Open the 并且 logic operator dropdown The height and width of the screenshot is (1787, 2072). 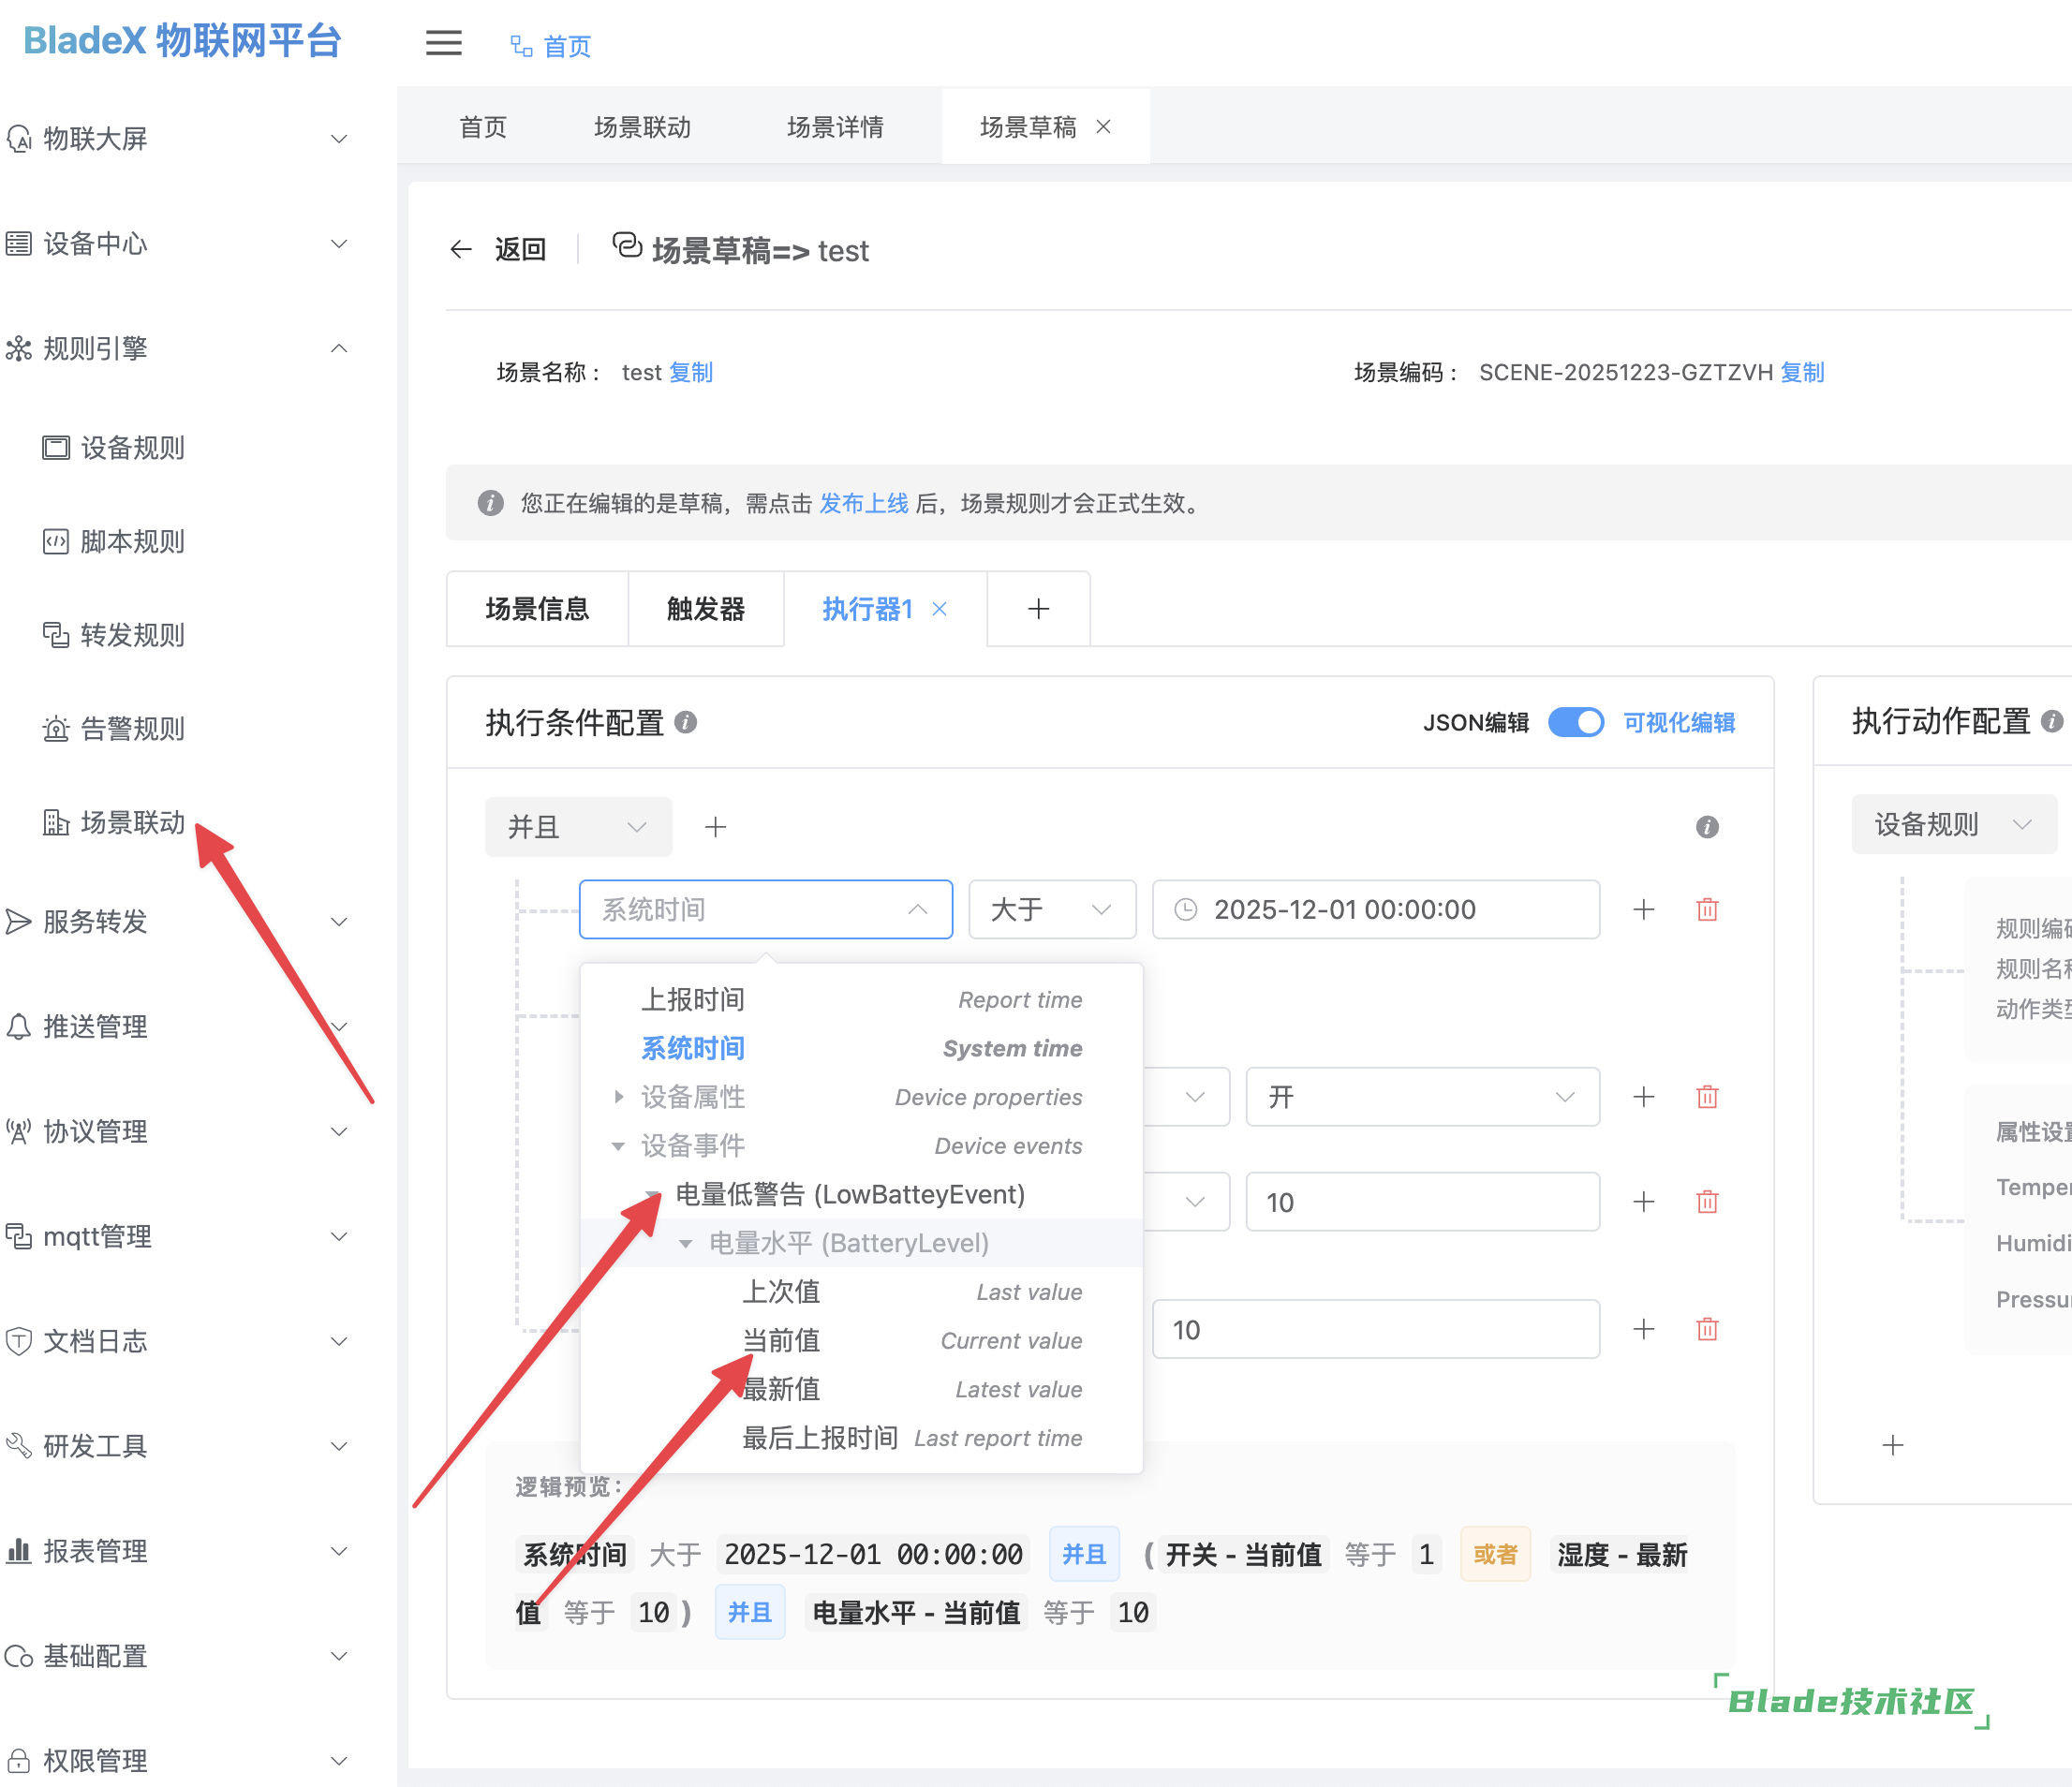tap(578, 827)
